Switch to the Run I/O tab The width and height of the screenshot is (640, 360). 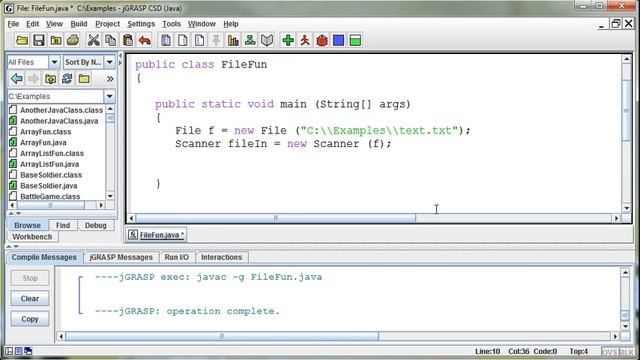click(x=177, y=257)
